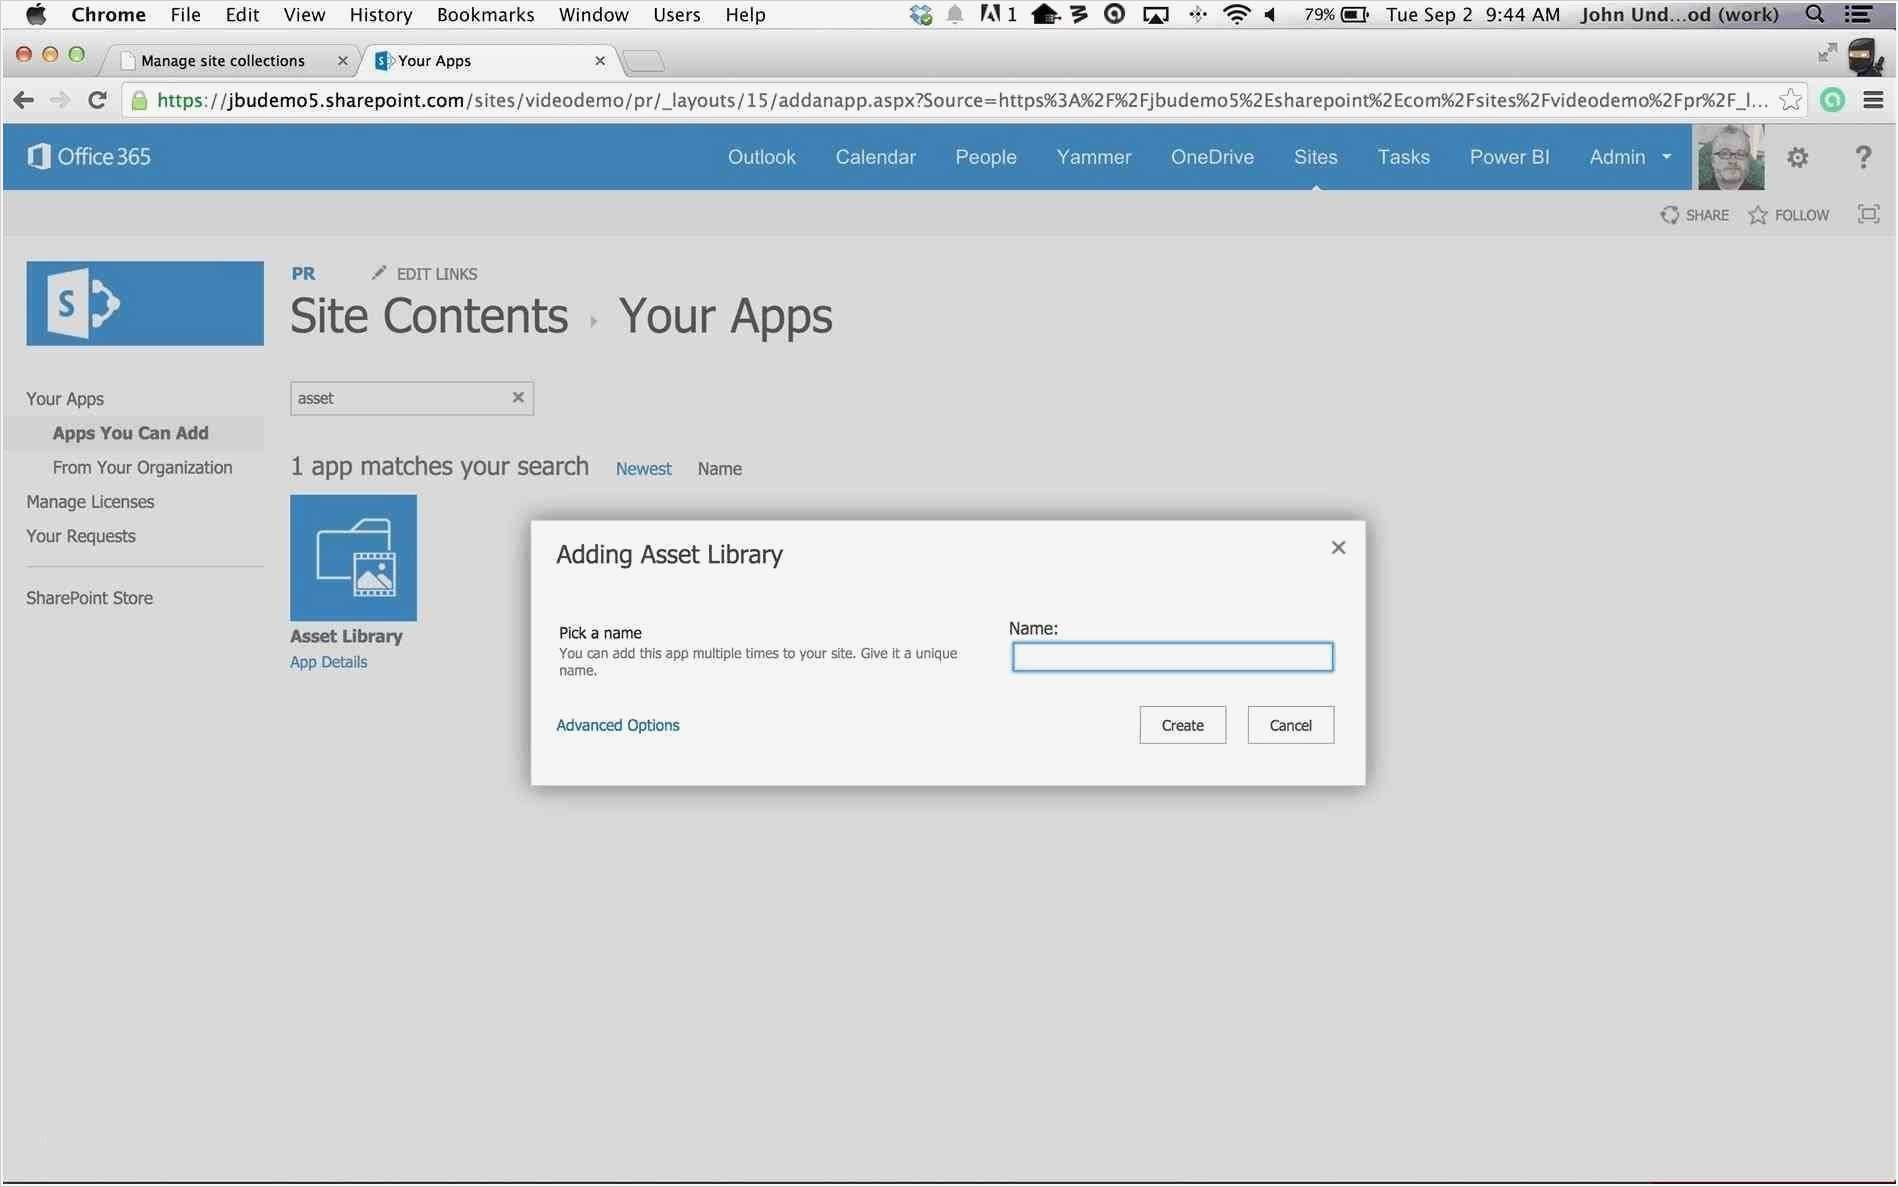Click the Spotlight search icon
The width and height of the screenshot is (1899, 1187).
tap(1814, 14)
